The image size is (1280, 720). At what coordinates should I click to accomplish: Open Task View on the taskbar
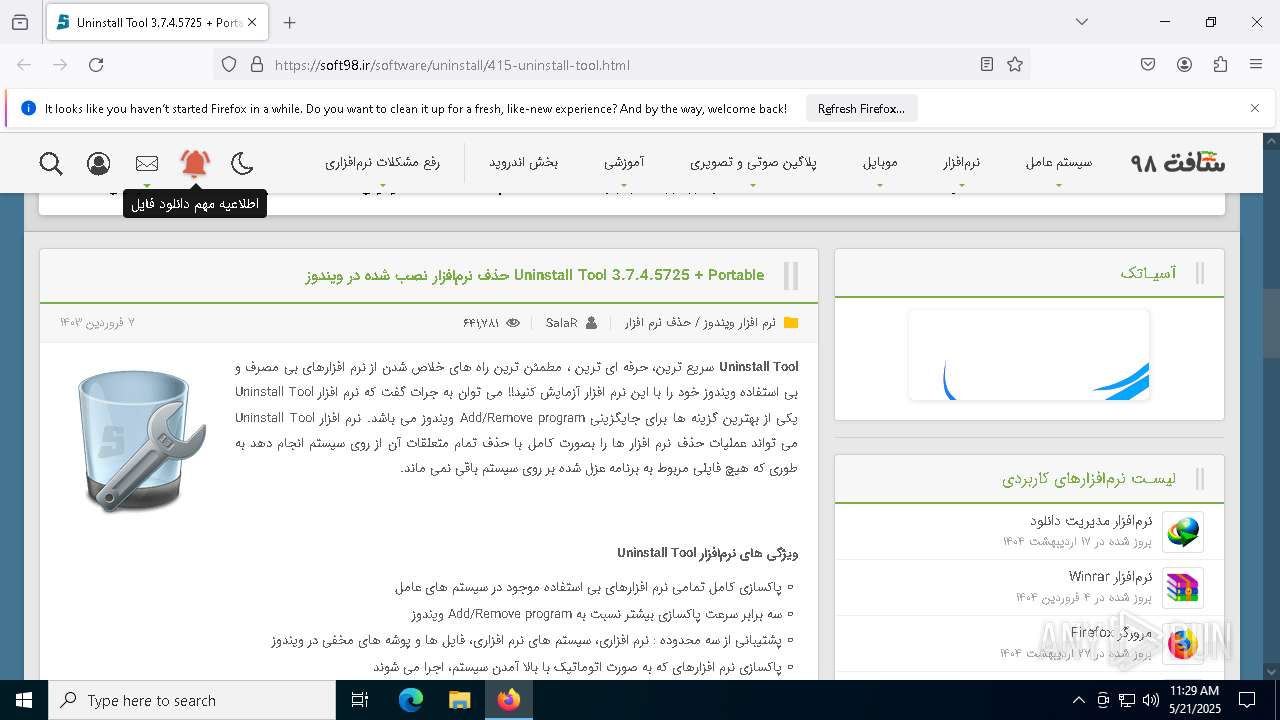[360, 700]
